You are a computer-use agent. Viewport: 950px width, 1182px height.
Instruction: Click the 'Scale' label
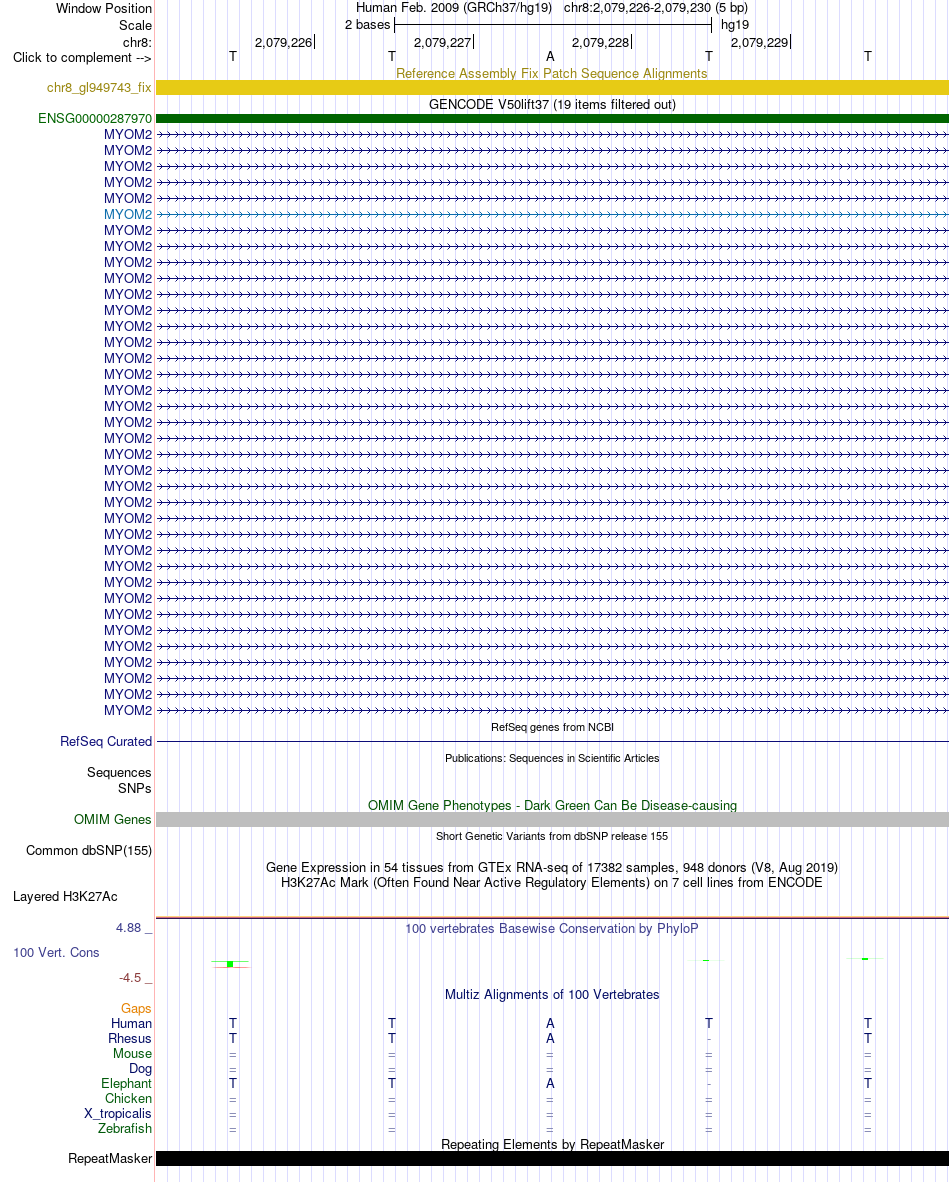click(136, 25)
